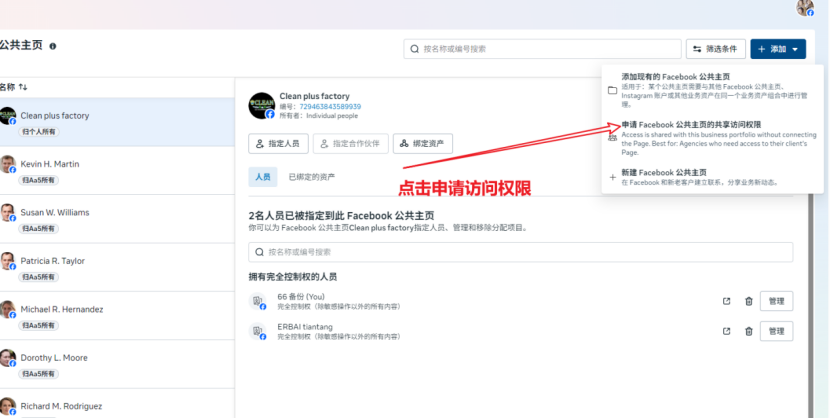The width and height of the screenshot is (830, 418).
Task: Click 名称 column header
Action: click(7, 87)
